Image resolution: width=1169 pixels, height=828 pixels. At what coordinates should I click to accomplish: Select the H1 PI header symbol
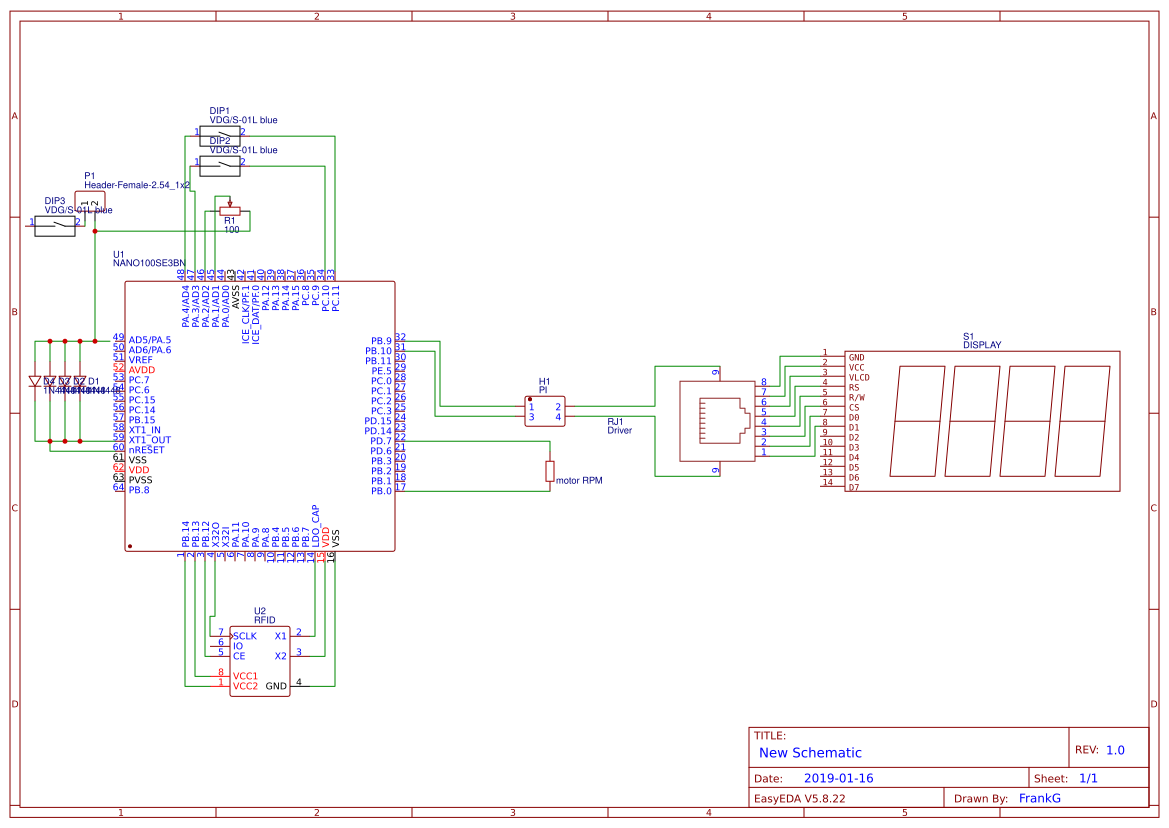tap(545, 412)
